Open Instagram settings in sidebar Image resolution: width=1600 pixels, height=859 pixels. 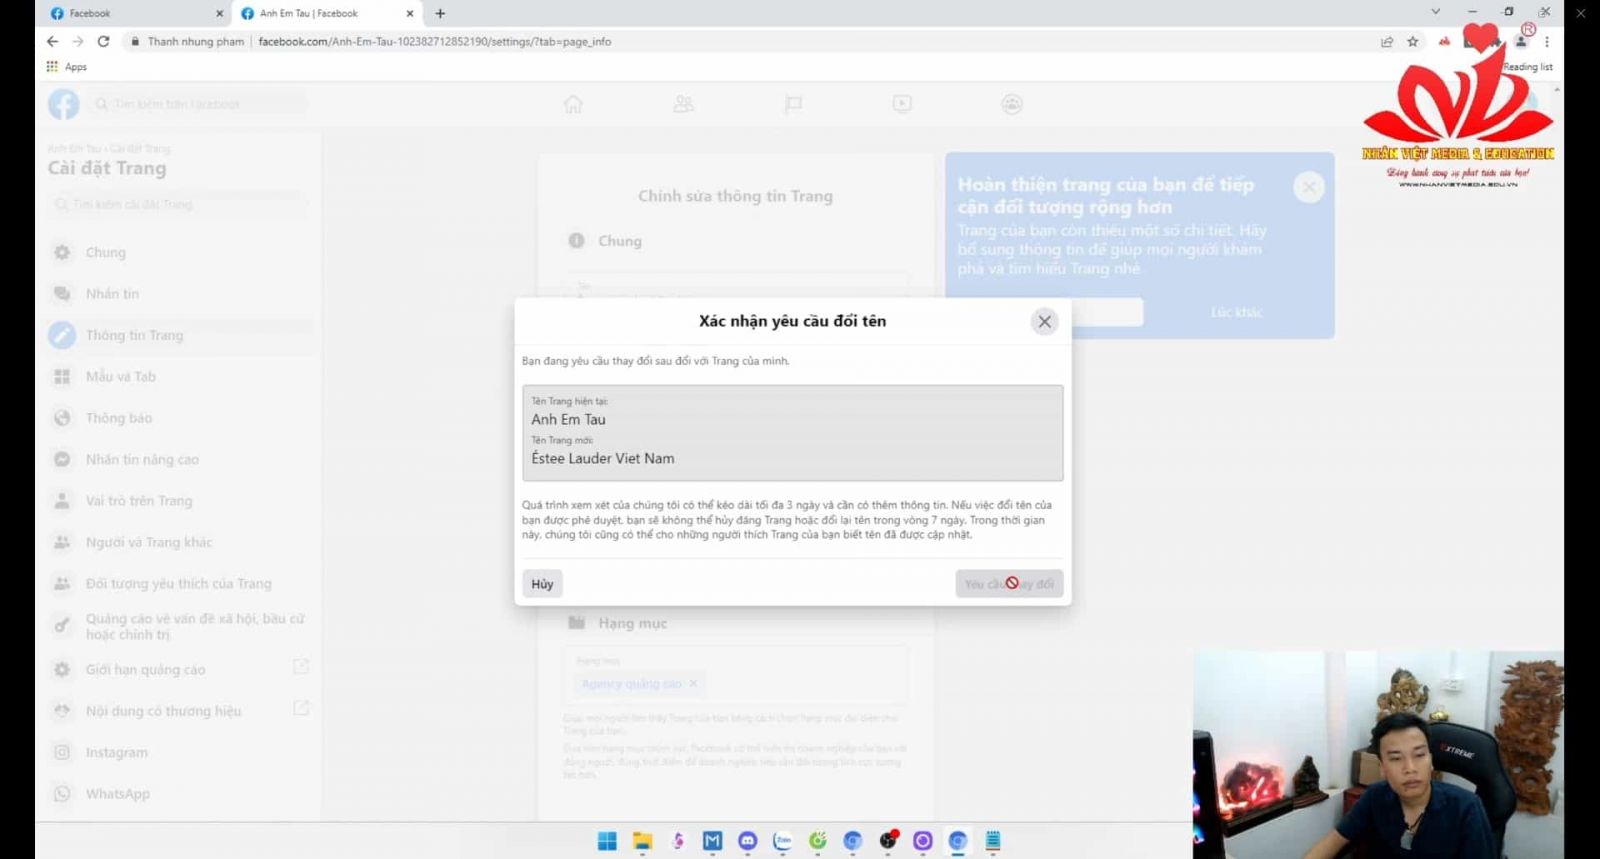click(x=180, y=753)
